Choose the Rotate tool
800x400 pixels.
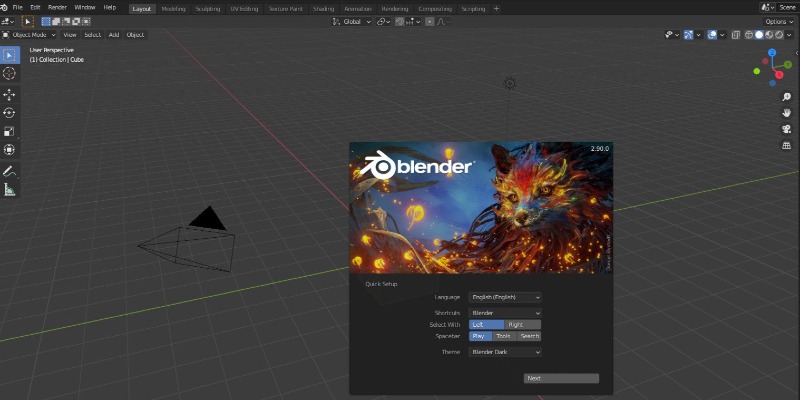(x=9, y=113)
